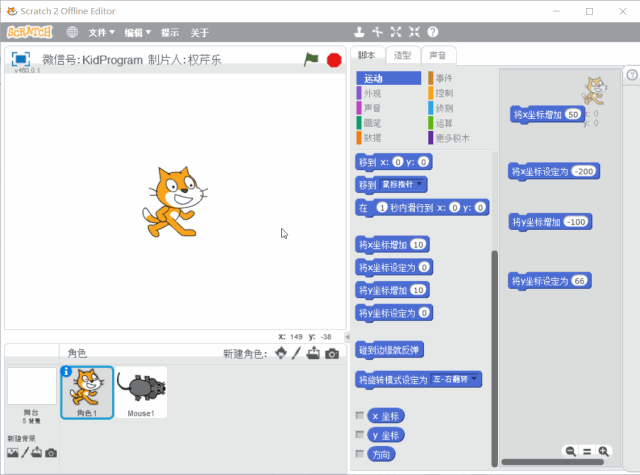Switch to the 脚本 tab
This screenshot has width=640, height=475.
pyautogui.click(x=367, y=55)
